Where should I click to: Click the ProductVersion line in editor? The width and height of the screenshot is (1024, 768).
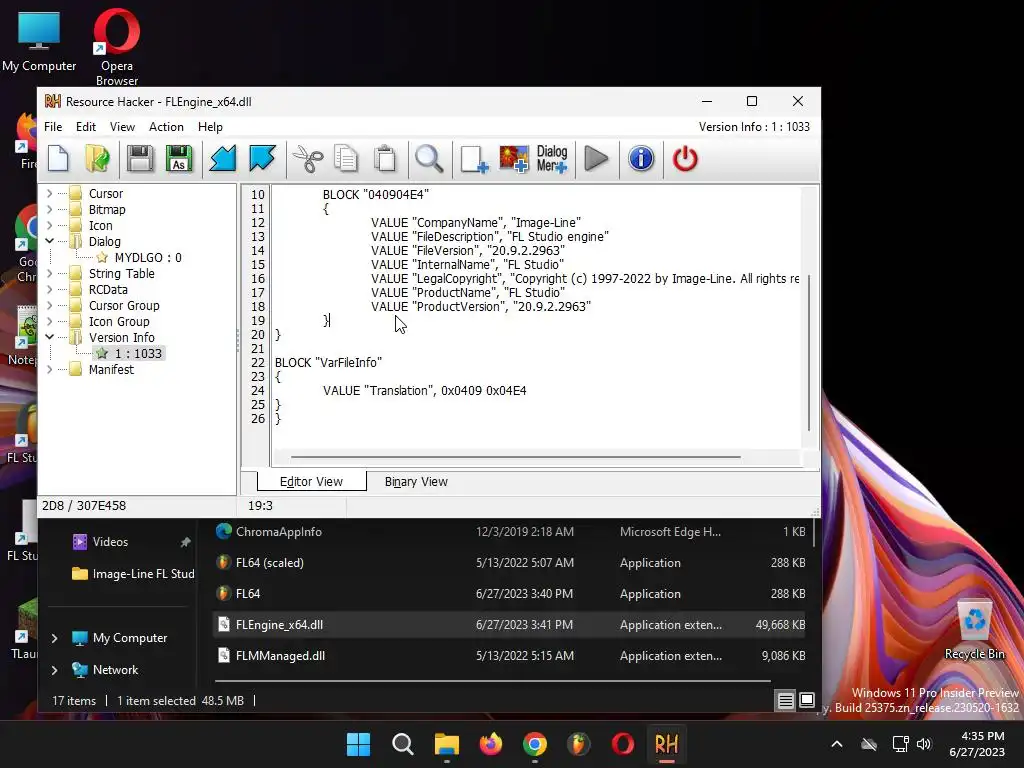click(x=481, y=306)
